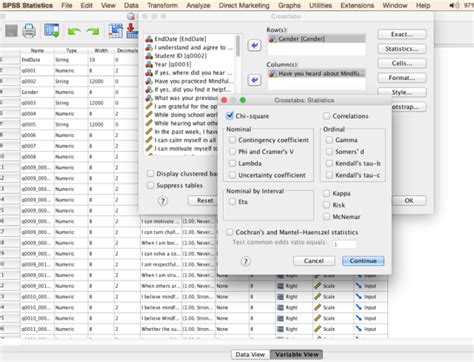Check Cochran's and Mantel-Haenszel statistics
The height and width of the screenshot is (362, 474).
tap(230, 232)
